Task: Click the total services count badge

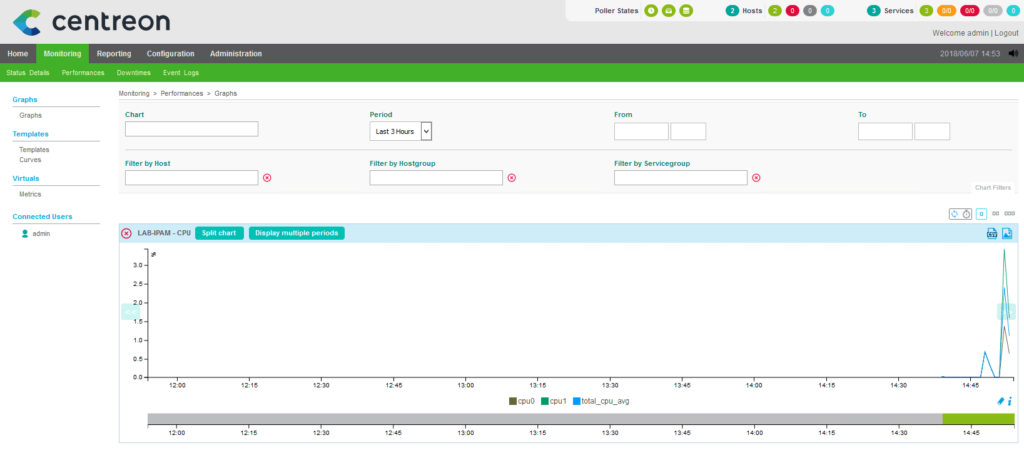Action: click(x=874, y=10)
